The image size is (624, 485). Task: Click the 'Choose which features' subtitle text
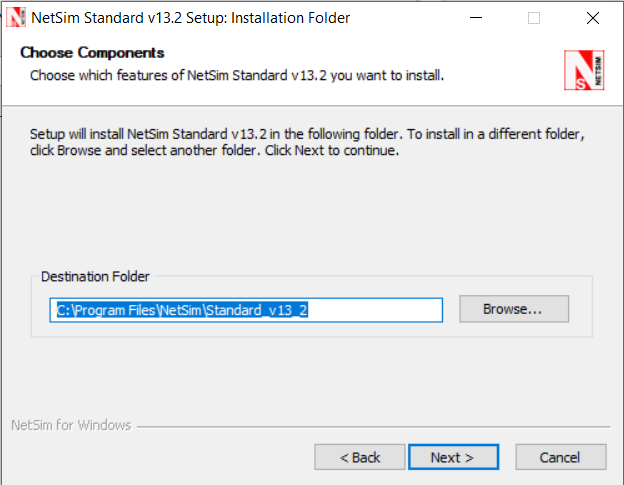[237, 75]
